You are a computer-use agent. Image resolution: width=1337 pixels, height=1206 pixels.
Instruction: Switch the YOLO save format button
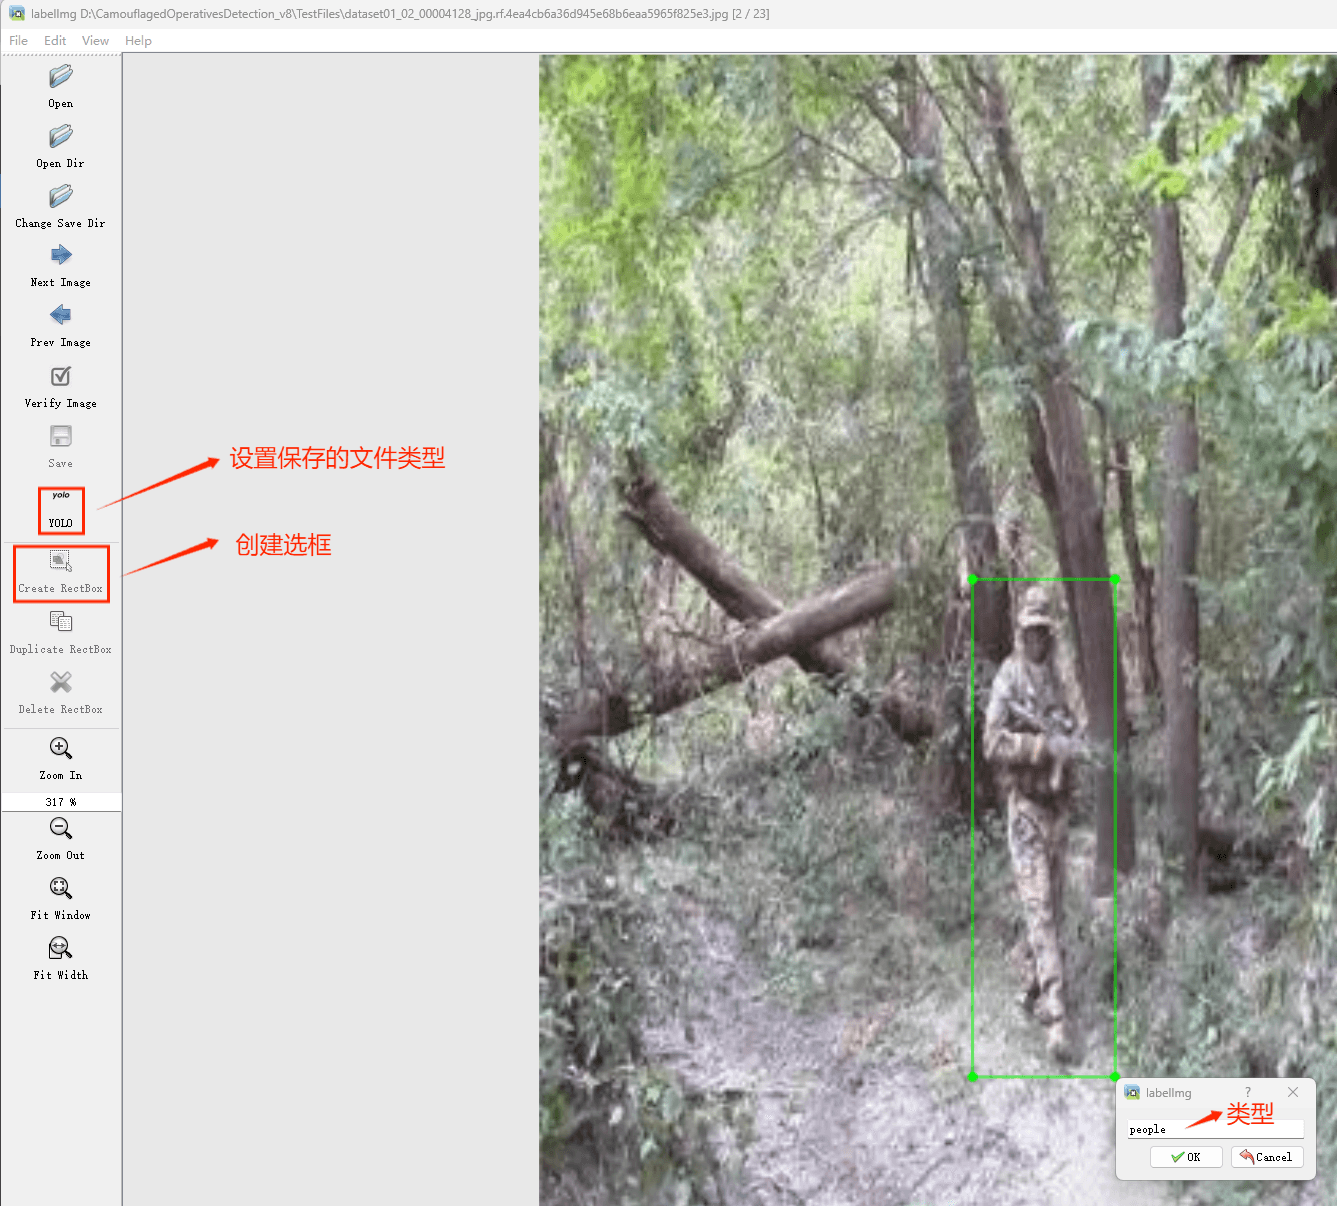pos(61,510)
